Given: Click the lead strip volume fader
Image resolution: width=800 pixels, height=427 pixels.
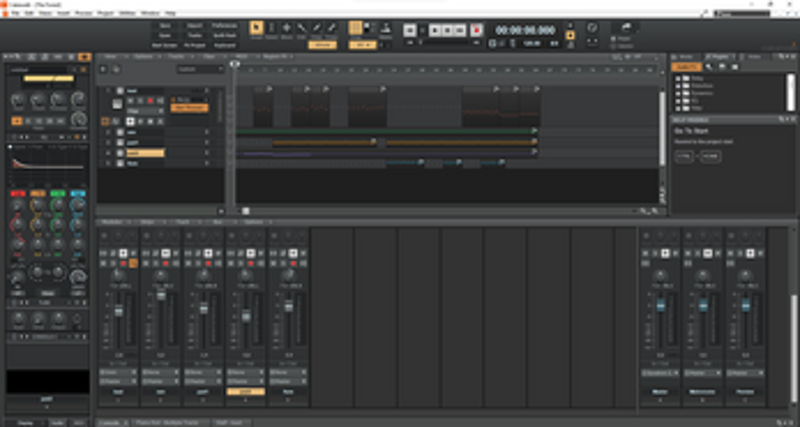Looking at the screenshot, I should (119, 311).
